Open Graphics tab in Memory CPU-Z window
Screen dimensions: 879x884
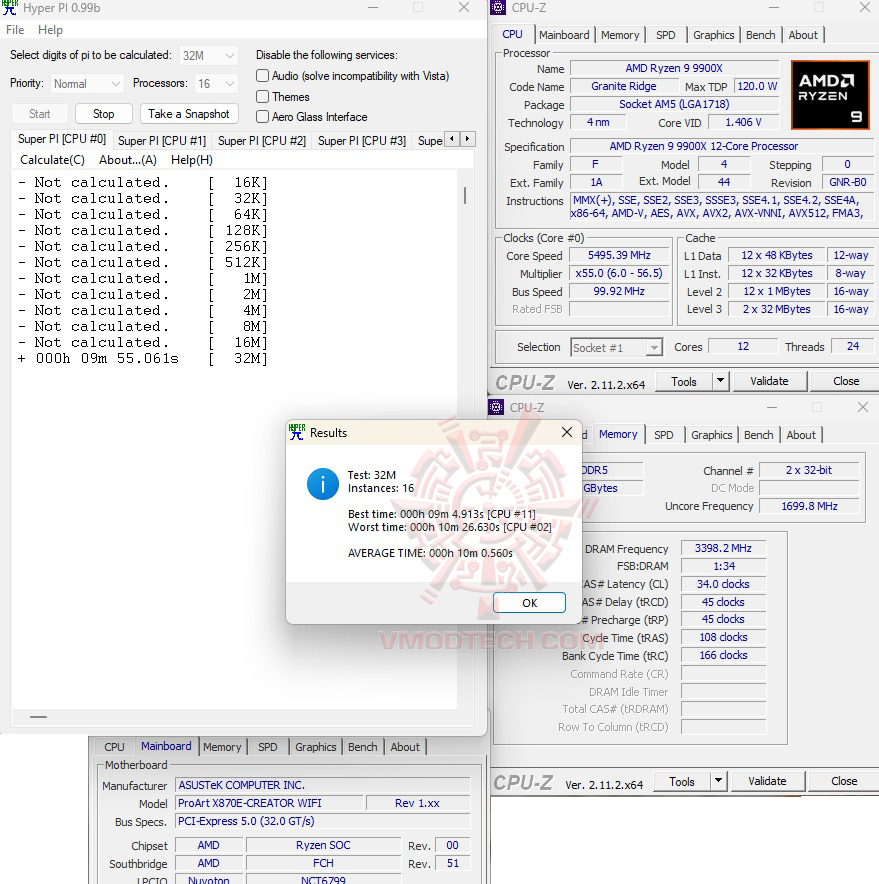(712, 435)
